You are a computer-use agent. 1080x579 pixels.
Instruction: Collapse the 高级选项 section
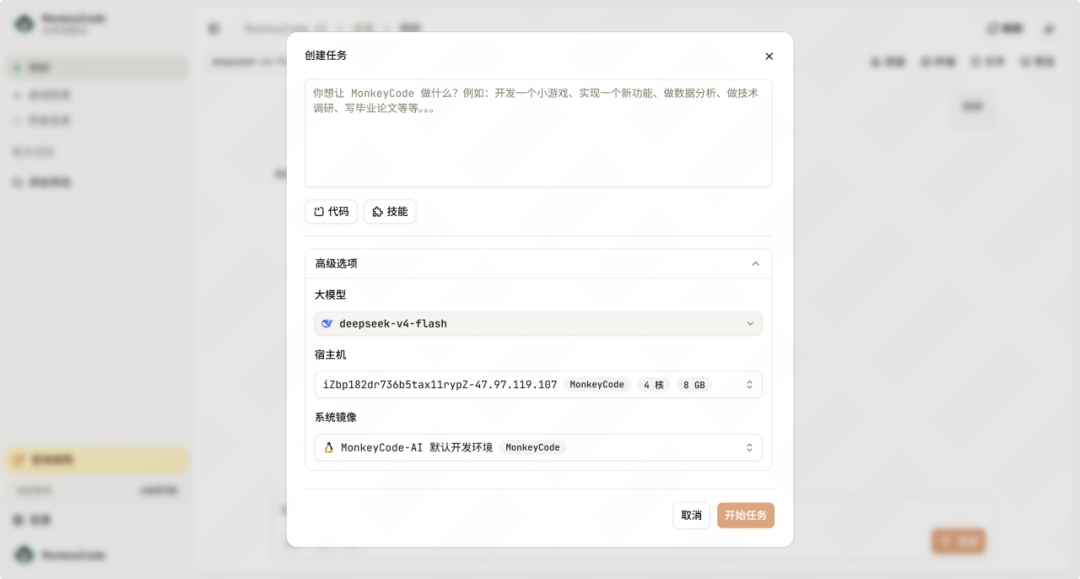tap(756, 264)
